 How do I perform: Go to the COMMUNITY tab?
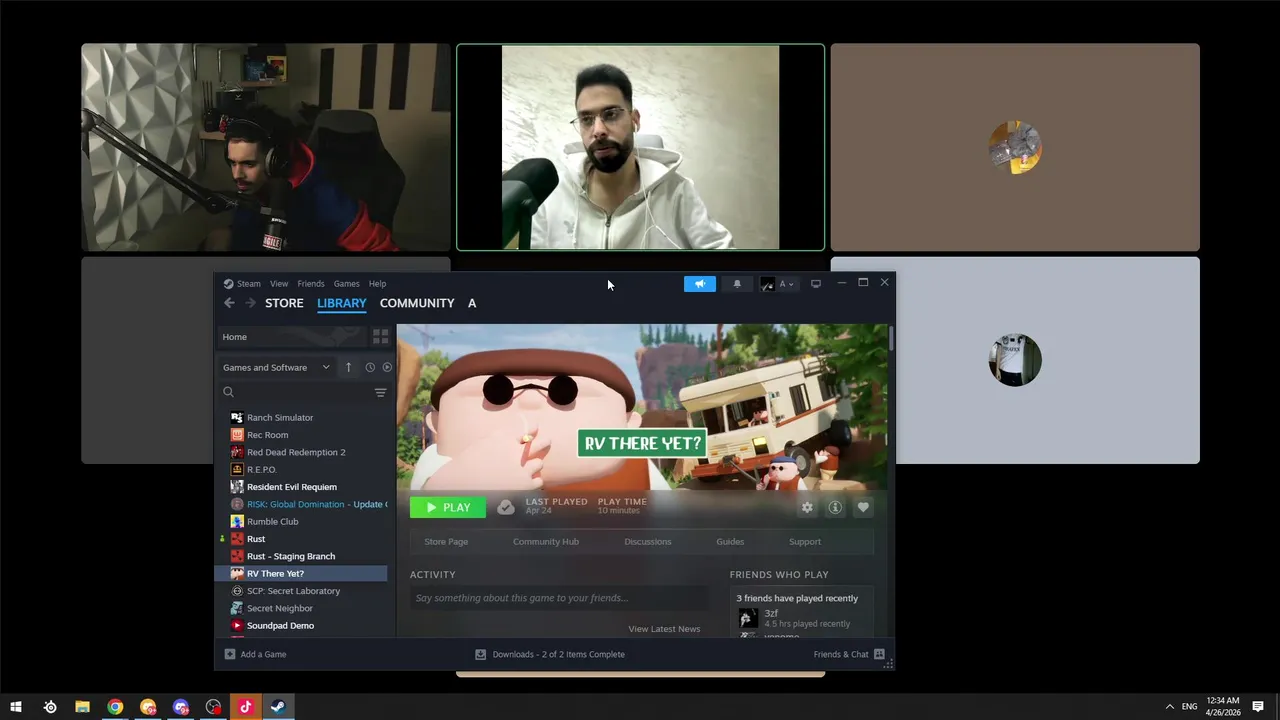tap(417, 303)
